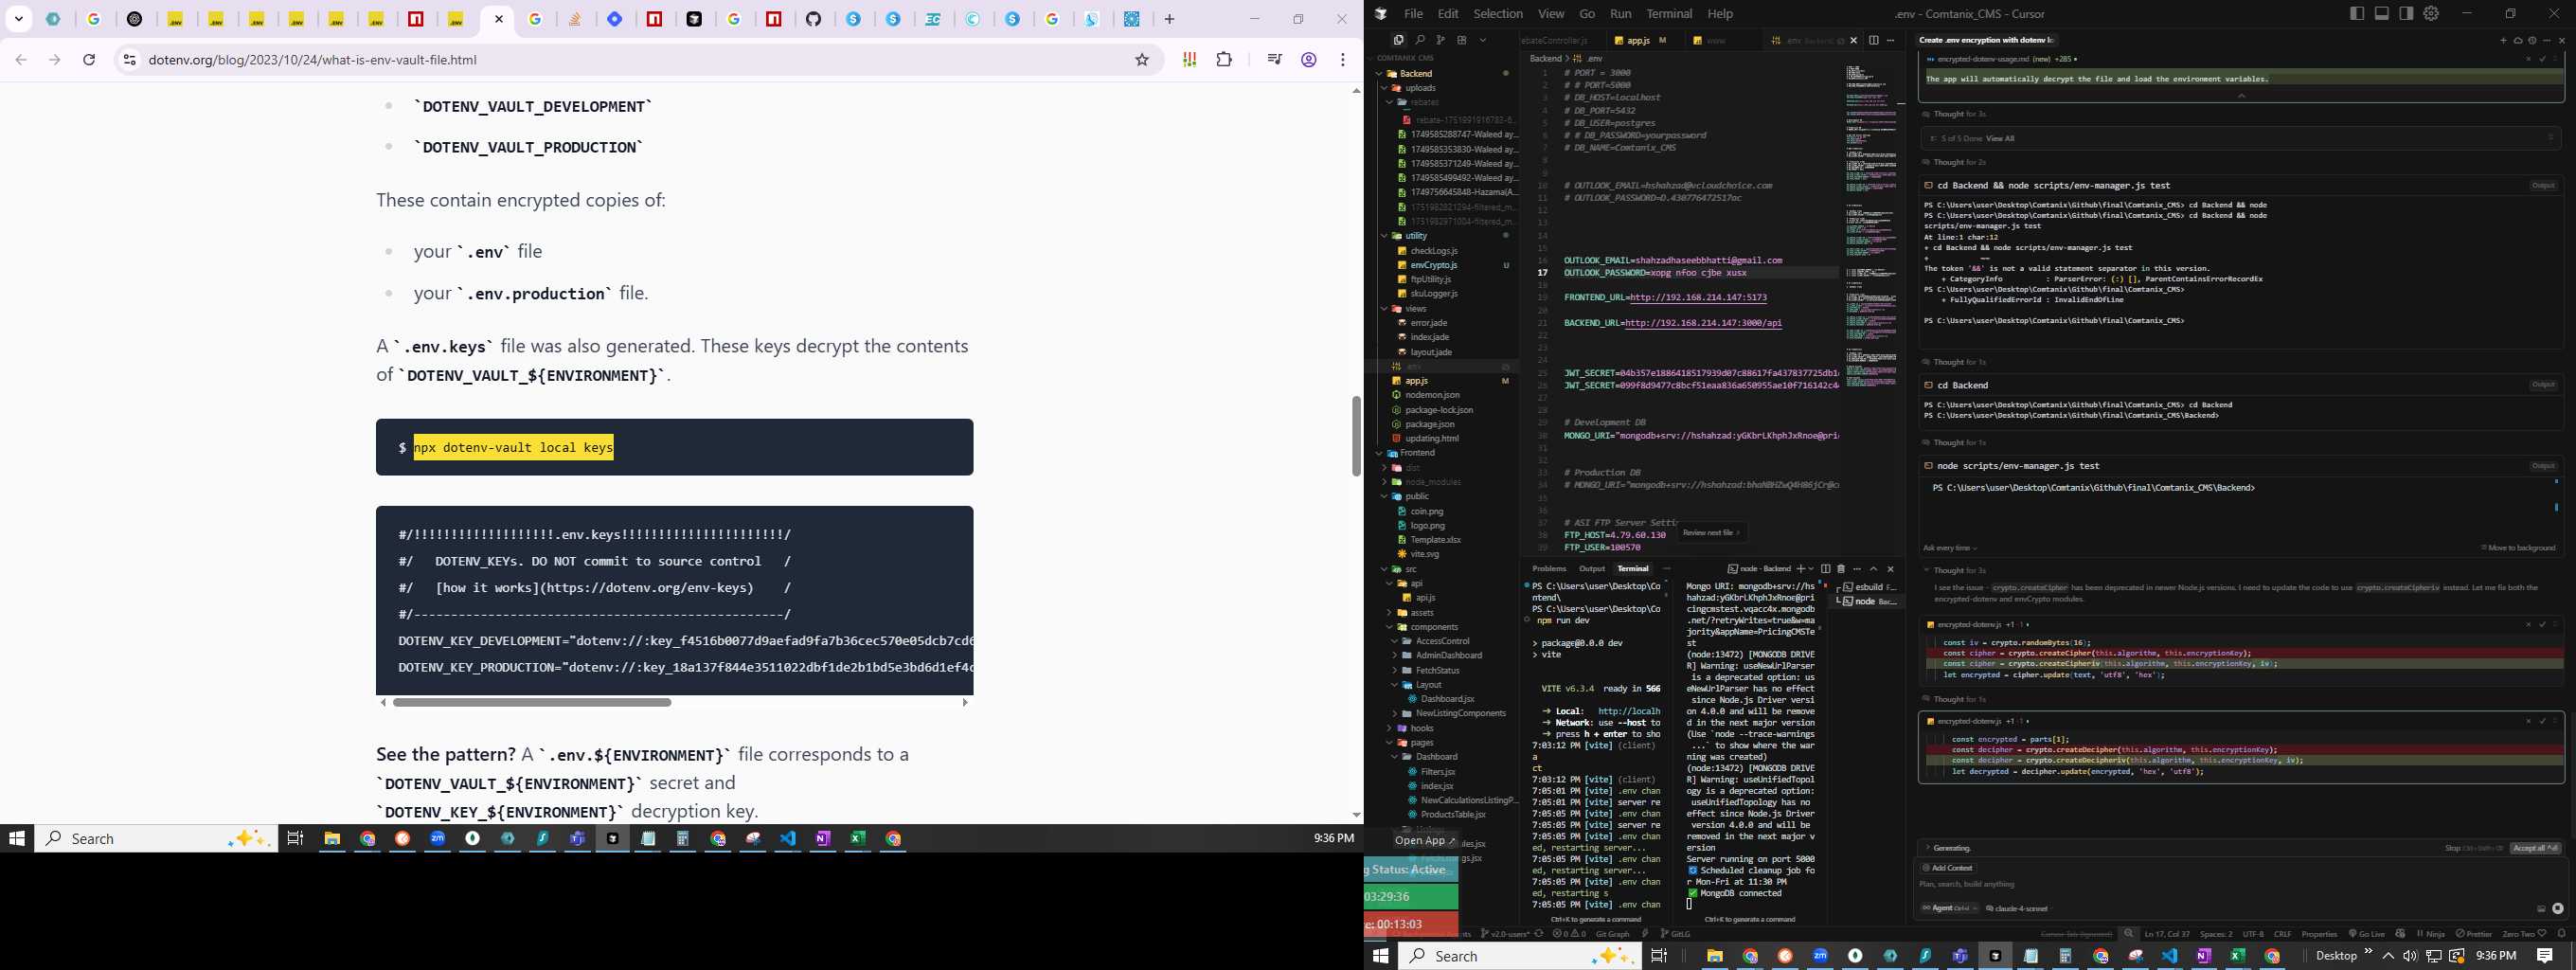
Task: Open Chrome tab search dropdown arrow
Action: (x=19, y=19)
